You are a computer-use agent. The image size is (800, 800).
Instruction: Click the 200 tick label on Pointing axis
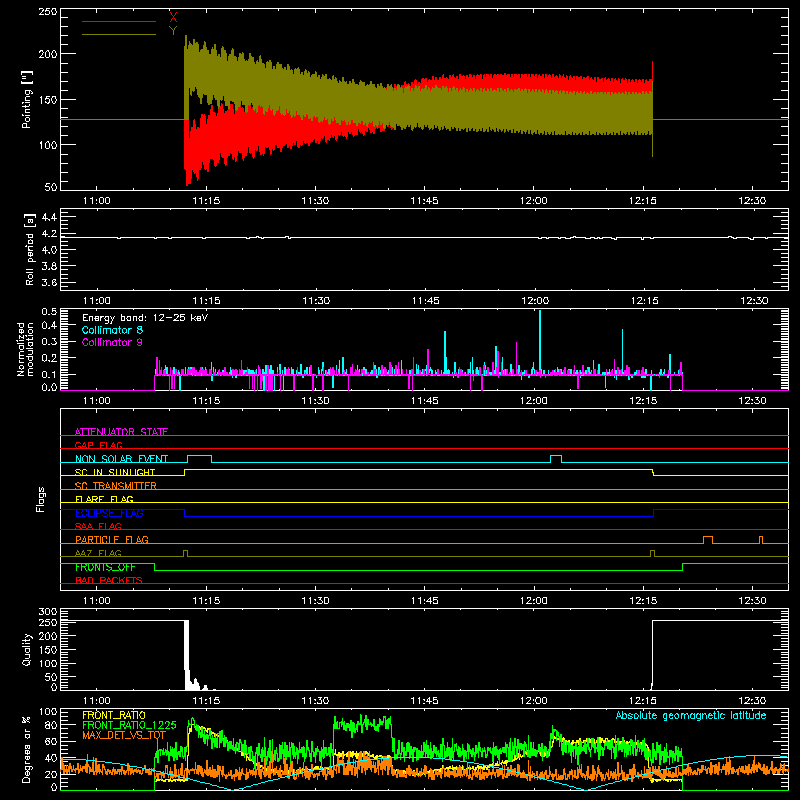point(48,54)
